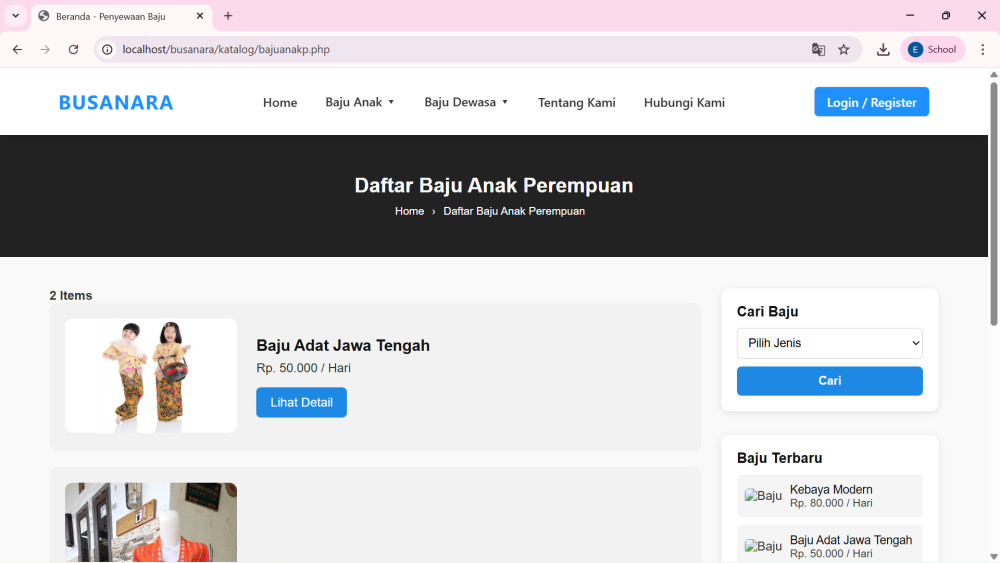Expand the tab search dropdown arrow
Image resolution: width=1000 pixels, height=563 pixels.
[x=15, y=16]
